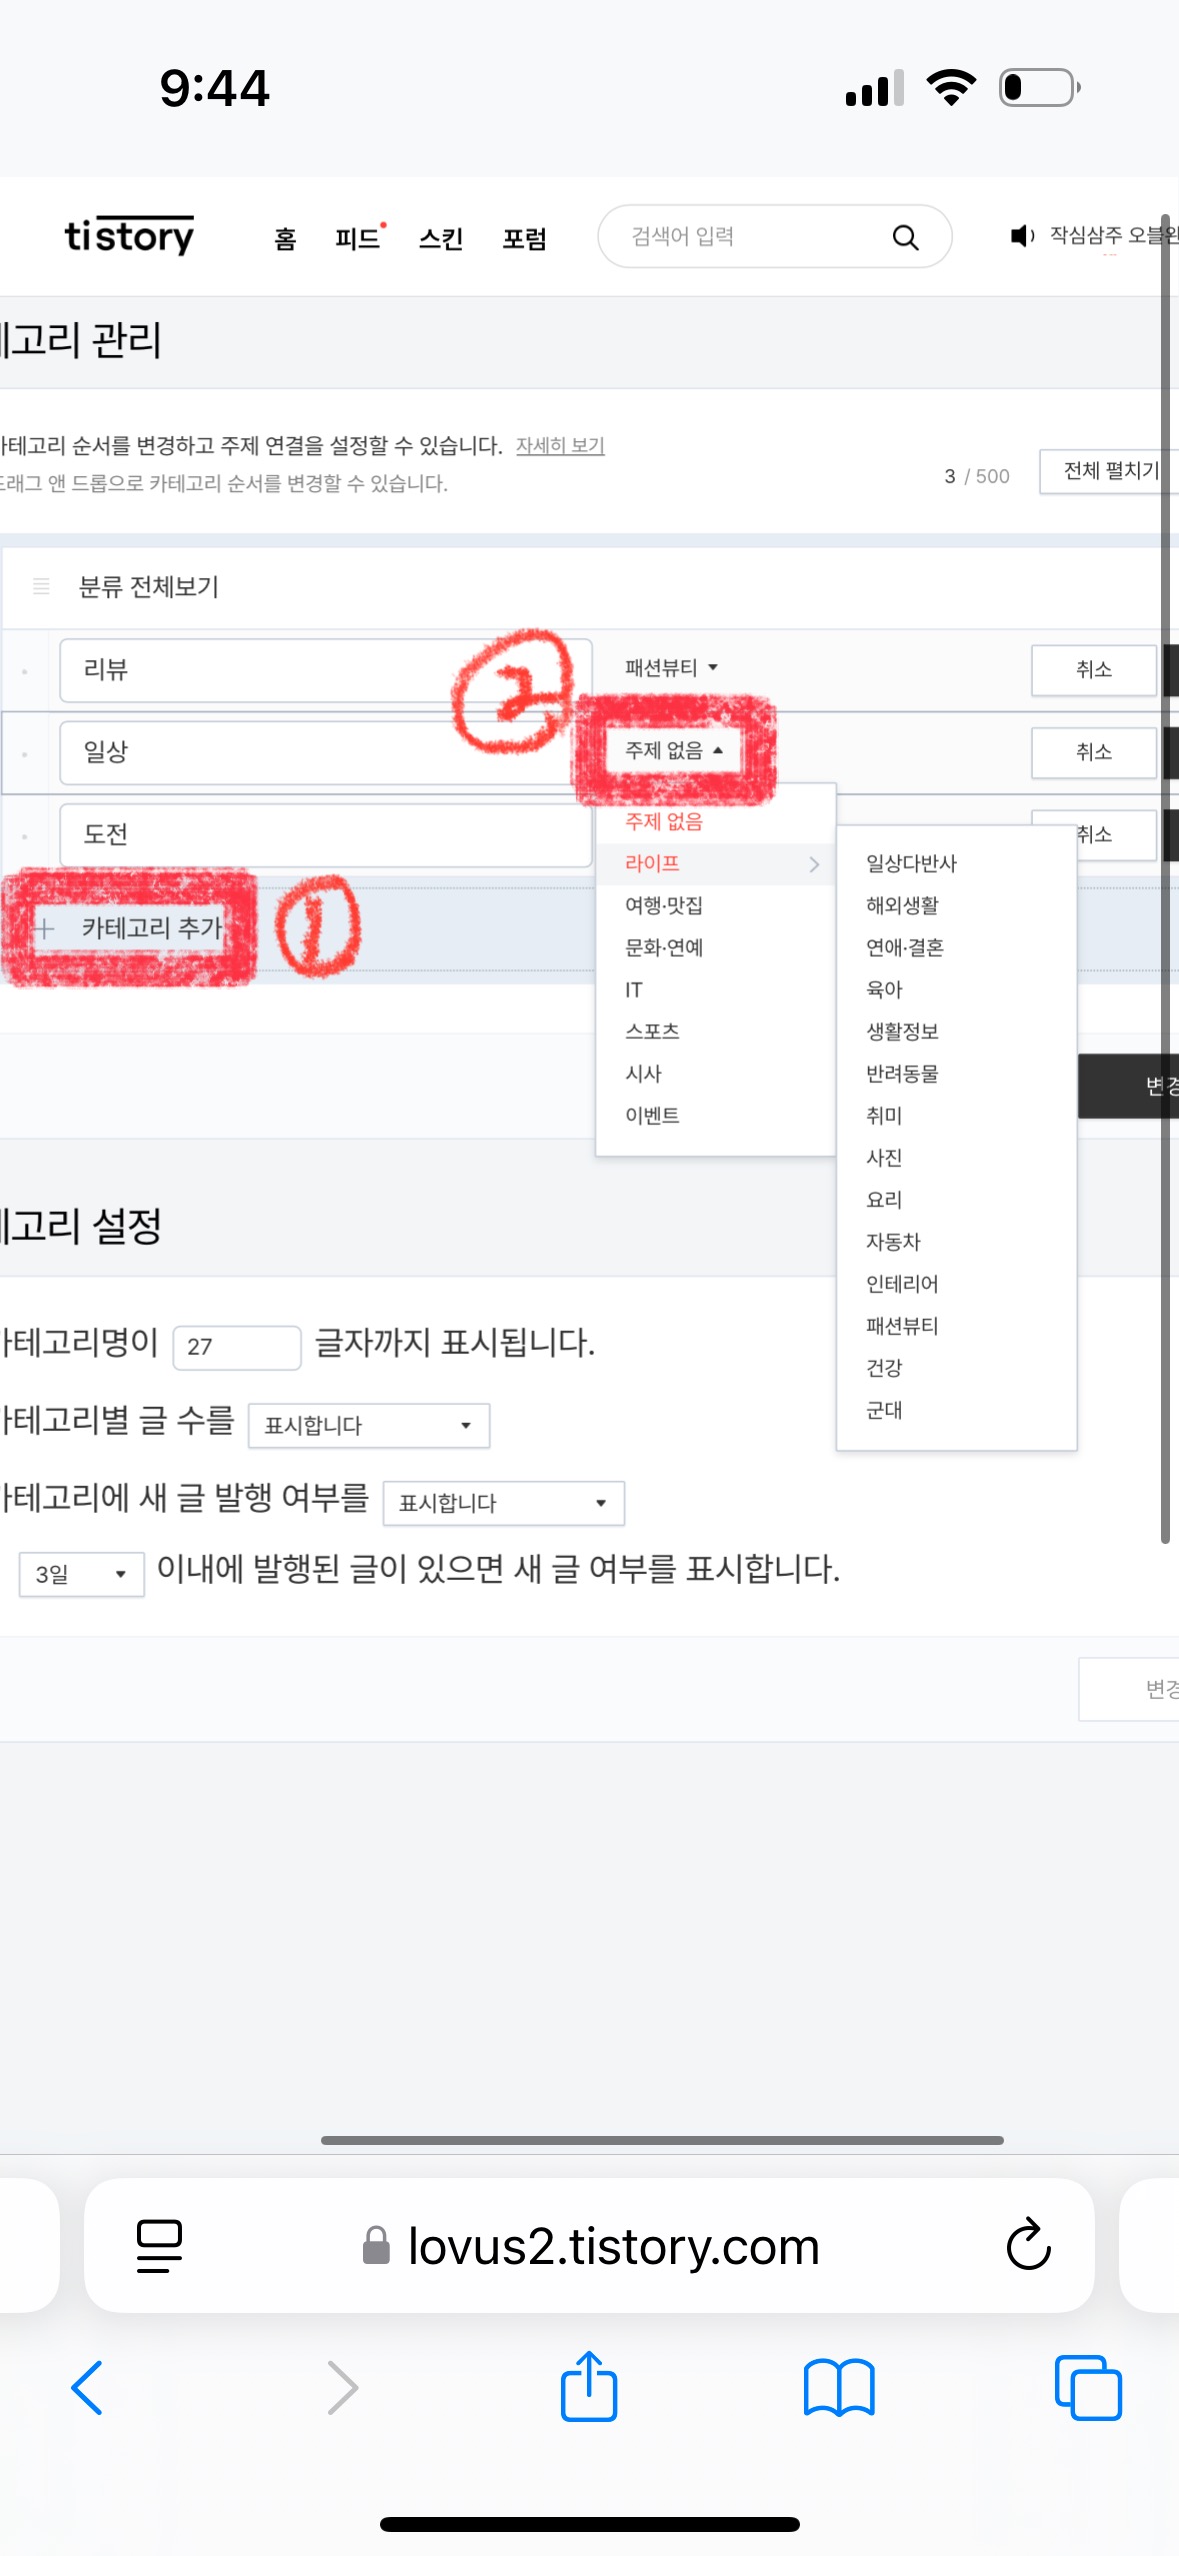Image resolution: width=1179 pixels, height=2556 pixels.
Task: Click the 분류 전체보기 row
Action: point(590,587)
